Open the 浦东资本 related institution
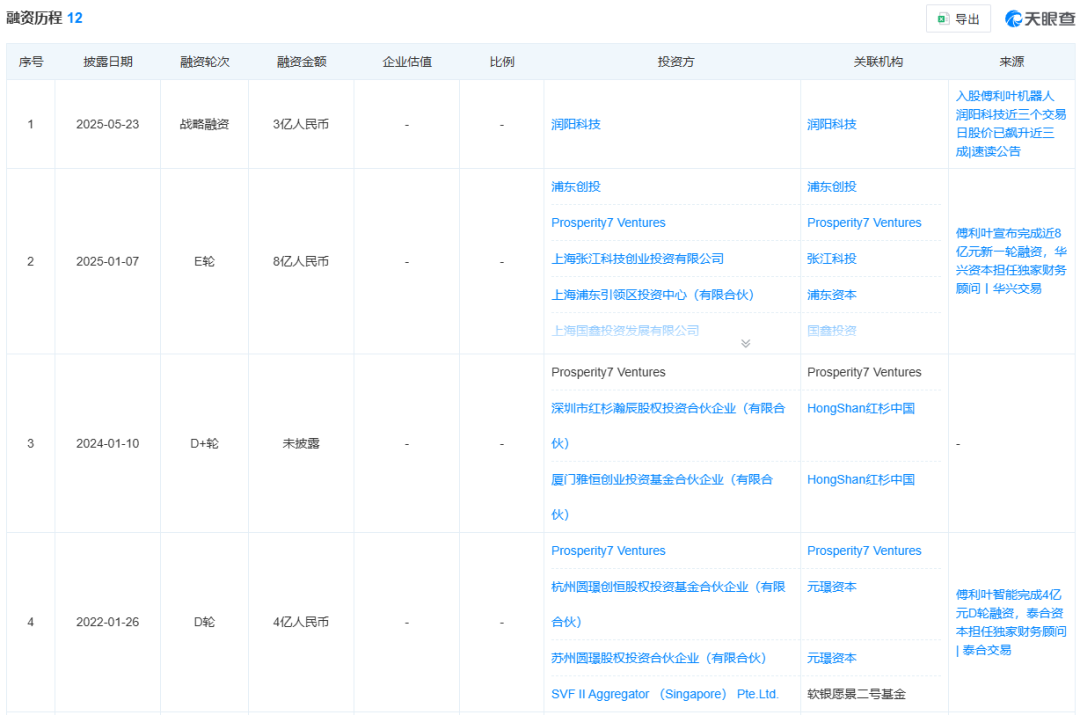This screenshot has height=715, width=1080. (832, 295)
